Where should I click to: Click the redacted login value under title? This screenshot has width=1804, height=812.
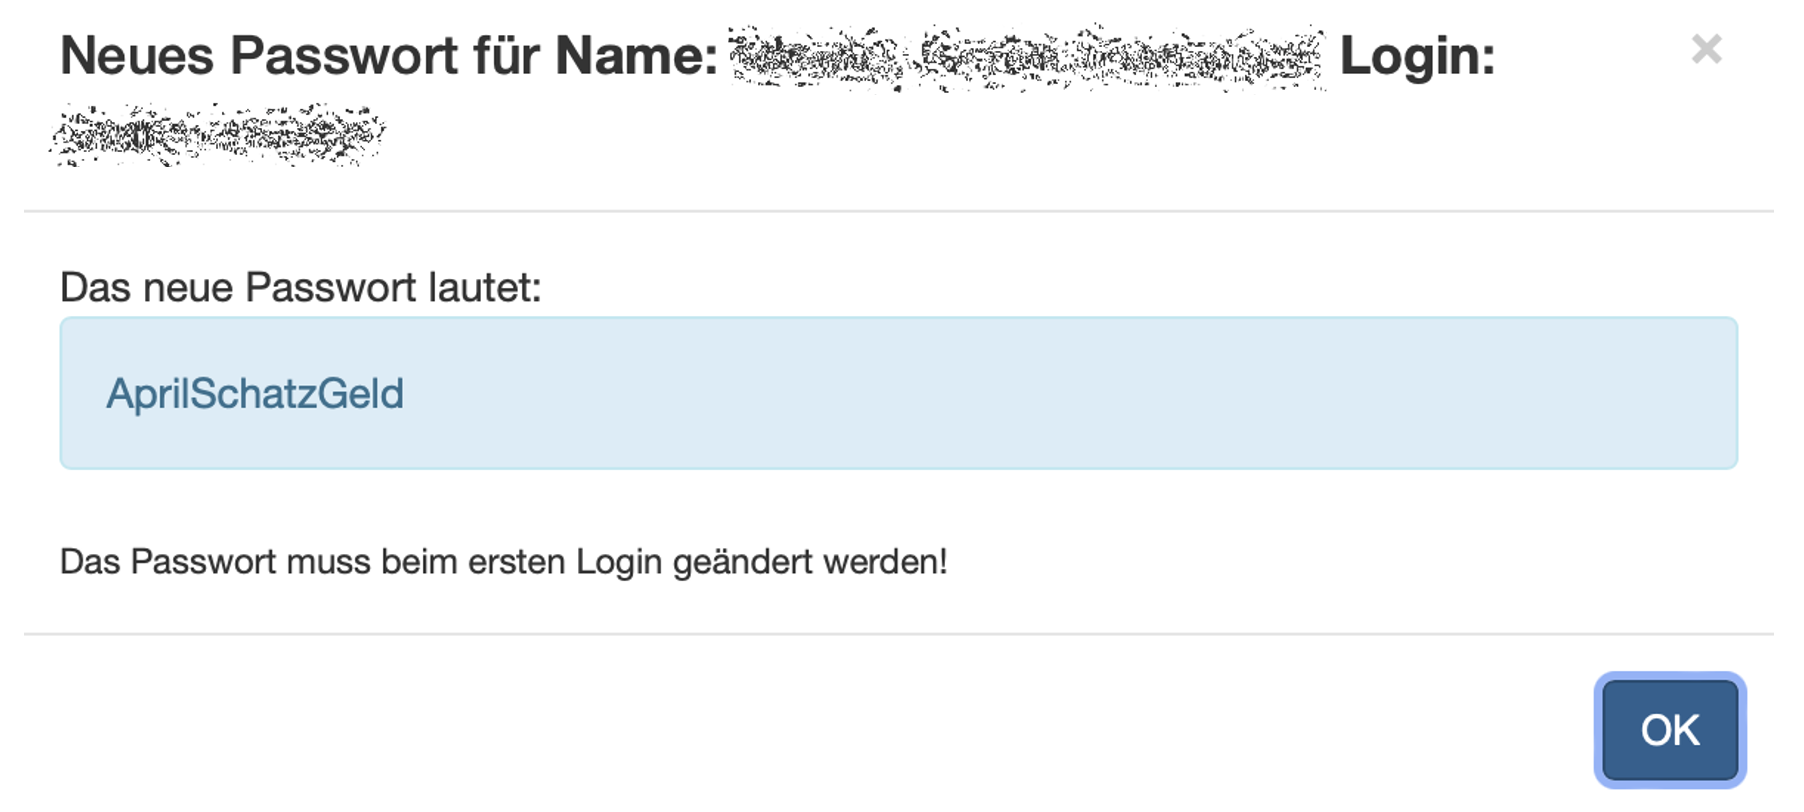[x=218, y=135]
